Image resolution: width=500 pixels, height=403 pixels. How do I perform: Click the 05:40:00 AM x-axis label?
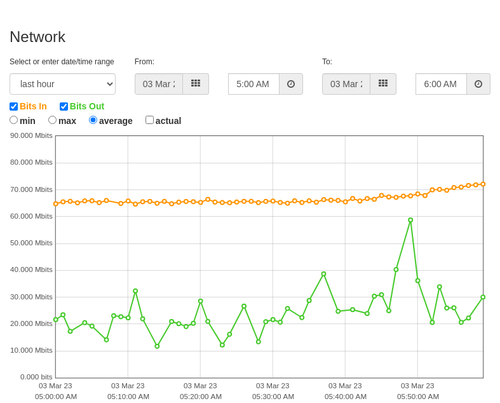[x=345, y=397]
